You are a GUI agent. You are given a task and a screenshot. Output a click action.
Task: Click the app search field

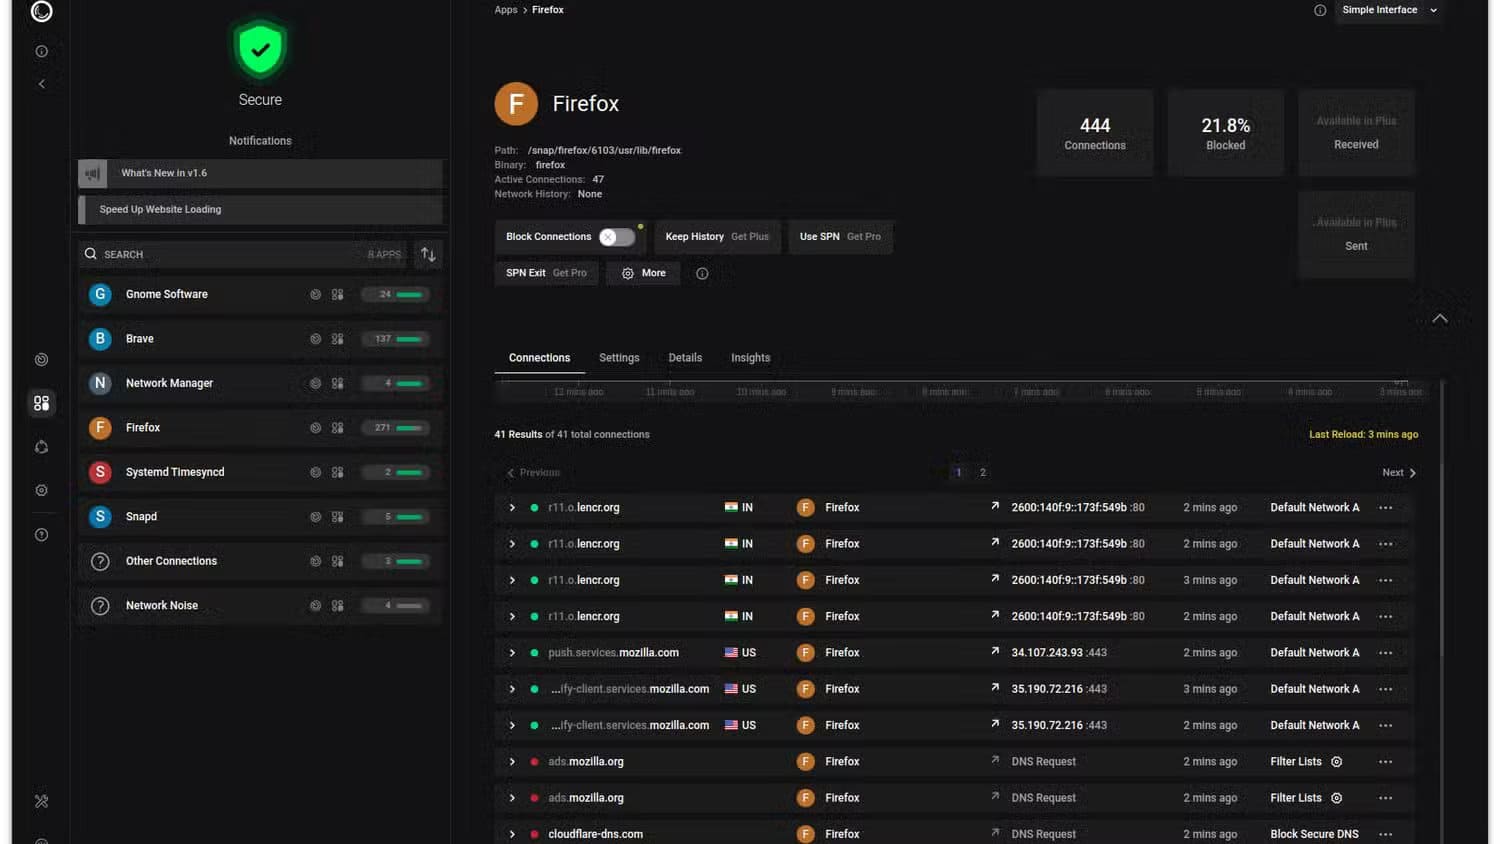(240, 254)
